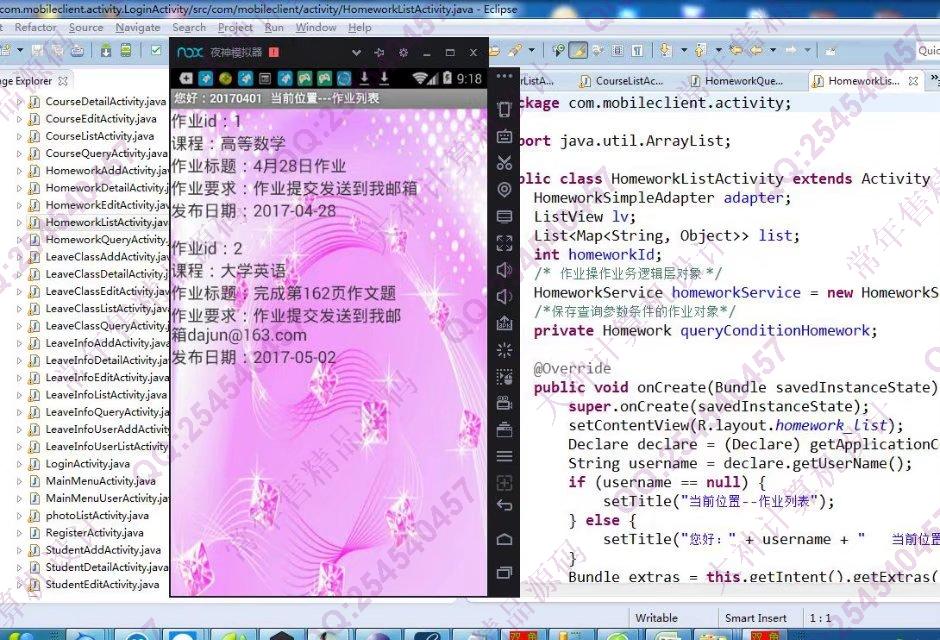
Task: Open the Source menu
Action: 86,28
